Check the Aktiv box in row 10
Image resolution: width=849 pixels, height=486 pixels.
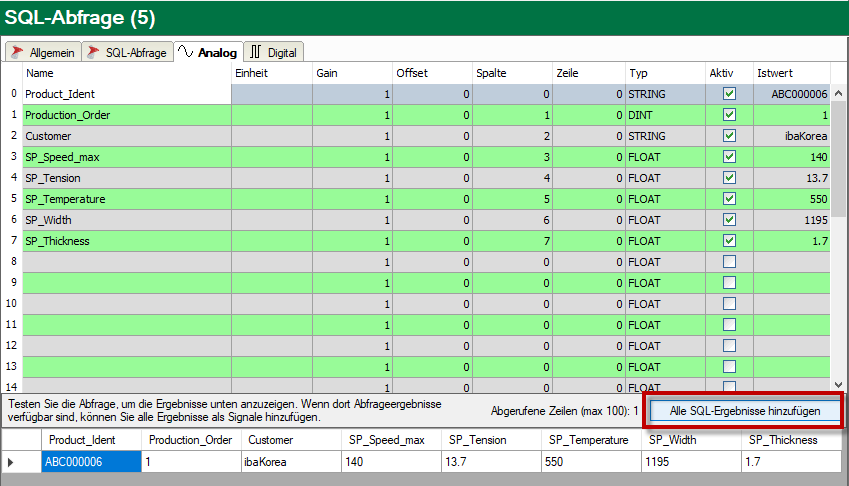click(x=729, y=304)
